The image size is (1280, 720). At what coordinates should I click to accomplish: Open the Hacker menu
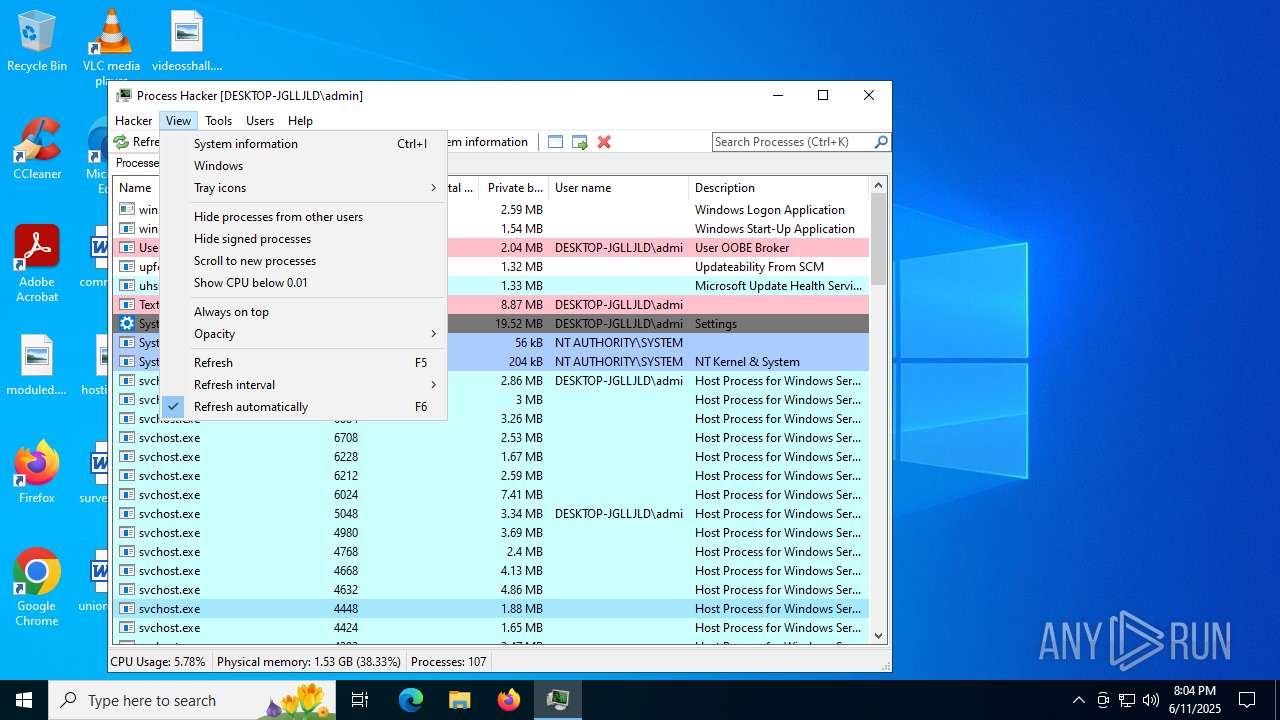134,121
